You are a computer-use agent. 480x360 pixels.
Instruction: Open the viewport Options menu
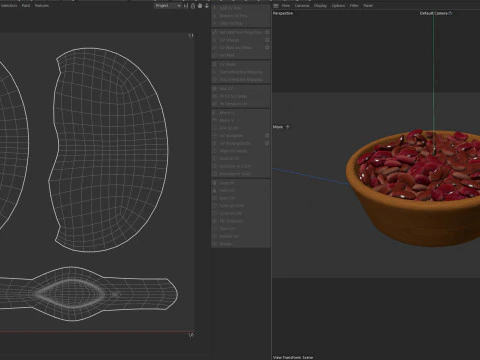[338, 6]
